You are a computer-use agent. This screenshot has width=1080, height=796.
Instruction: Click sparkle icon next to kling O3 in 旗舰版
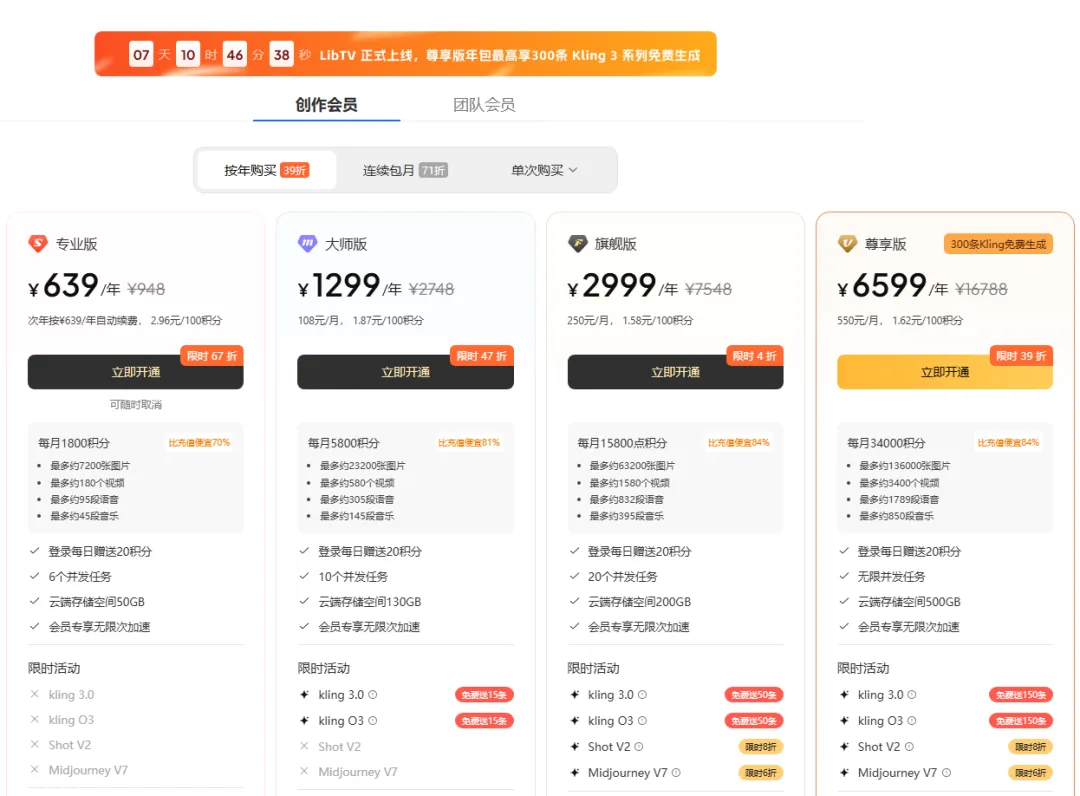pos(574,721)
